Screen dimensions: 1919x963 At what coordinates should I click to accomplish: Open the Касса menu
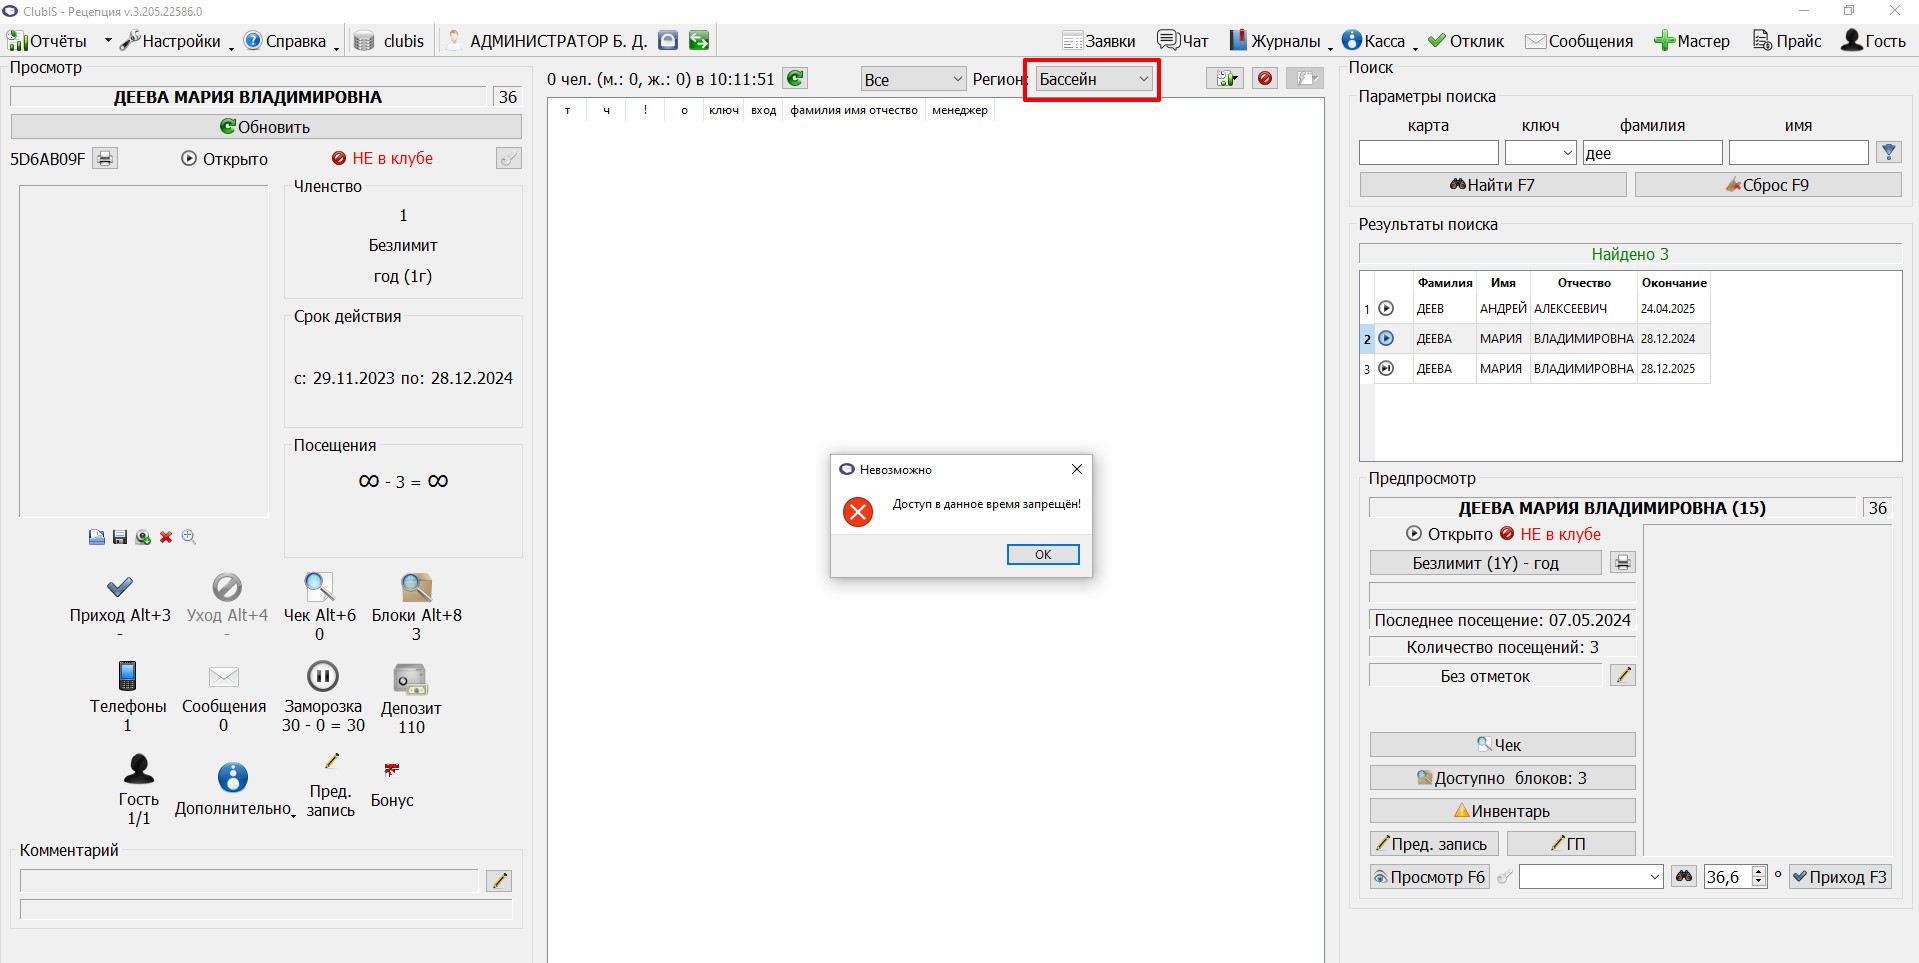pos(1379,41)
